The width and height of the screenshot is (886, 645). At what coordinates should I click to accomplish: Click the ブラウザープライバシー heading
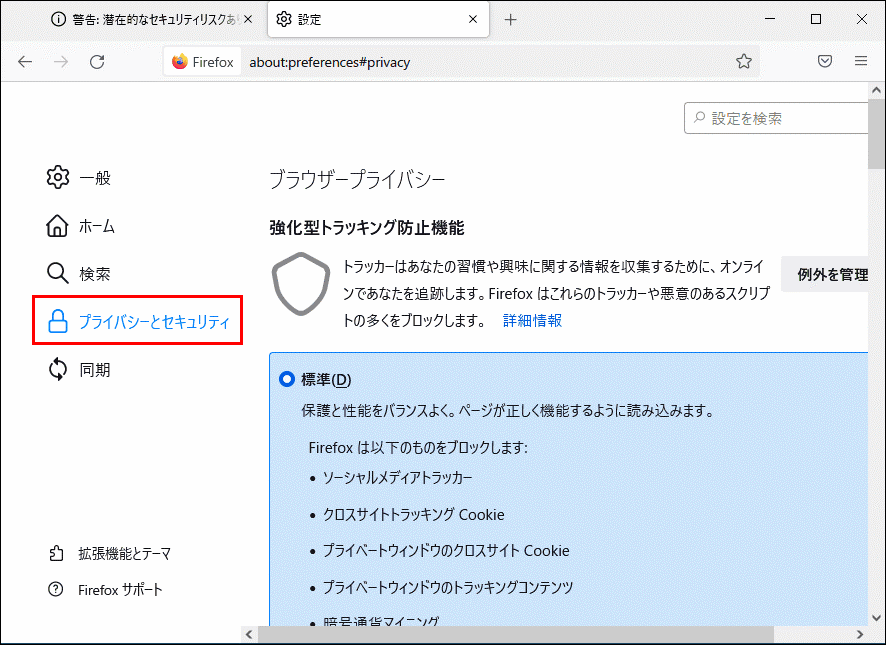point(357,180)
